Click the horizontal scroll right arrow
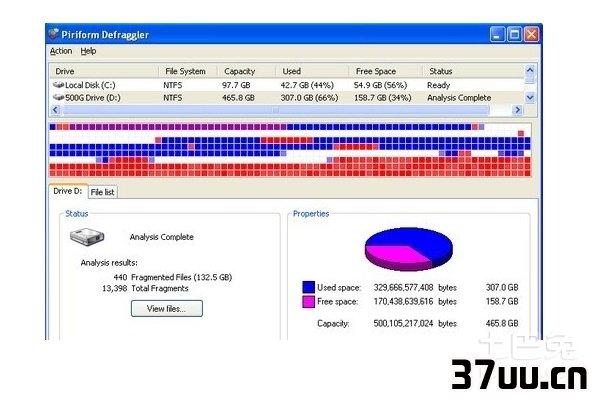 [517, 110]
